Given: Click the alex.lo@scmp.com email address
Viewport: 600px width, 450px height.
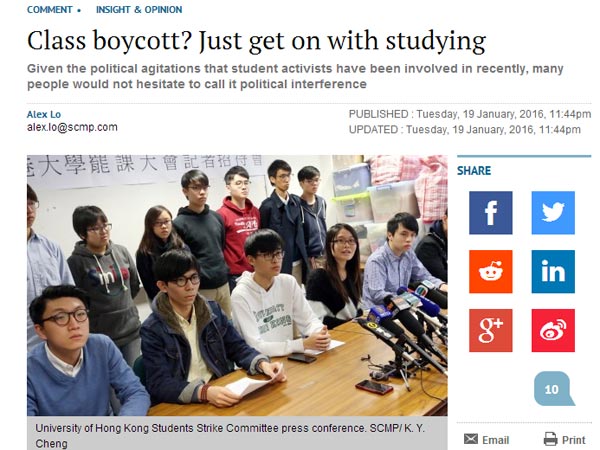Looking at the screenshot, I should pyautogui.click(x=72, y=127).
